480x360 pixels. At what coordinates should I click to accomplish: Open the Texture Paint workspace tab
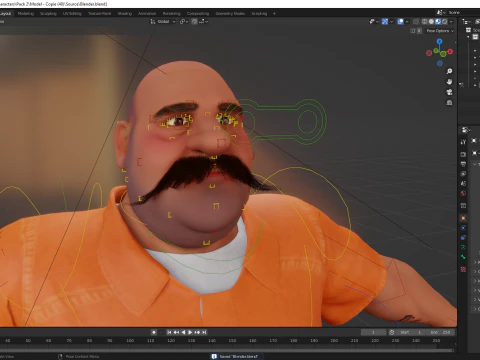99,14
